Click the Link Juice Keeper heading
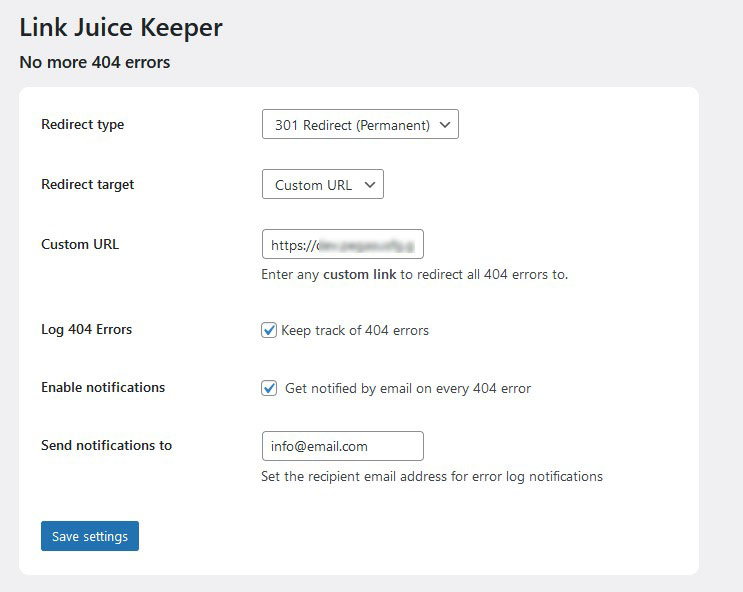The width and height of the screenshot is (743, 592). tap(121, 27)
